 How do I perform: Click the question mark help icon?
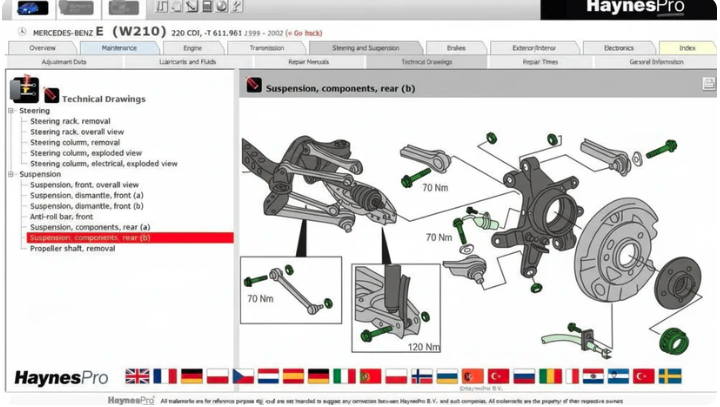(x=236, y=6)
